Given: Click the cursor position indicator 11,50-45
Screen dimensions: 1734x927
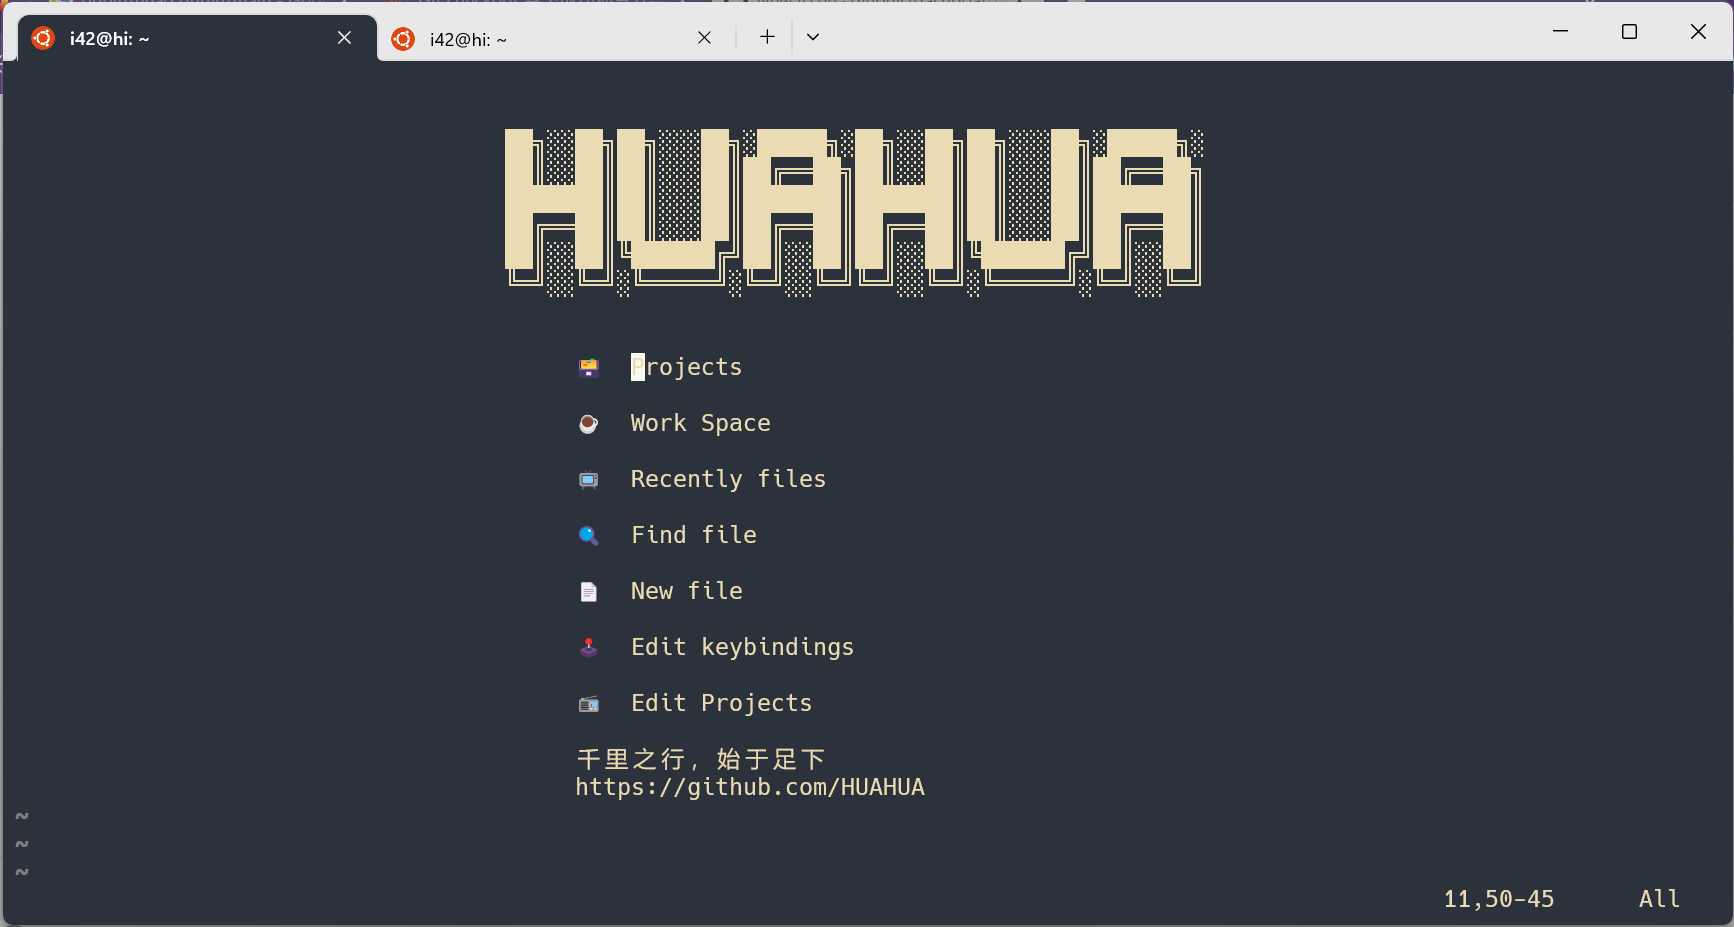Looking at the screenshot, I should pyautogui.click(x=1498, y=898).
